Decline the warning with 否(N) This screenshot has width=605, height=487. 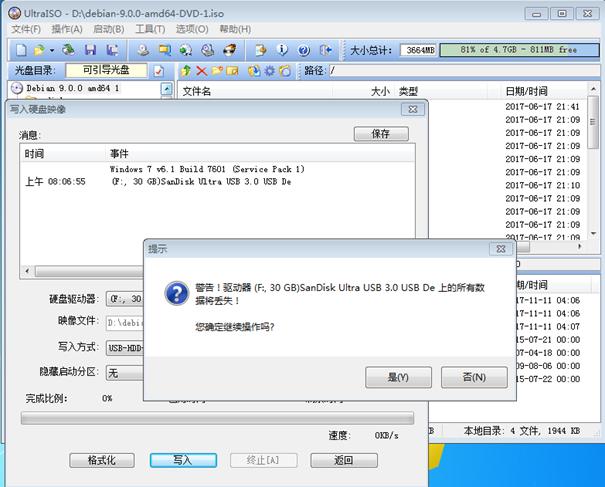coord(474,377)
